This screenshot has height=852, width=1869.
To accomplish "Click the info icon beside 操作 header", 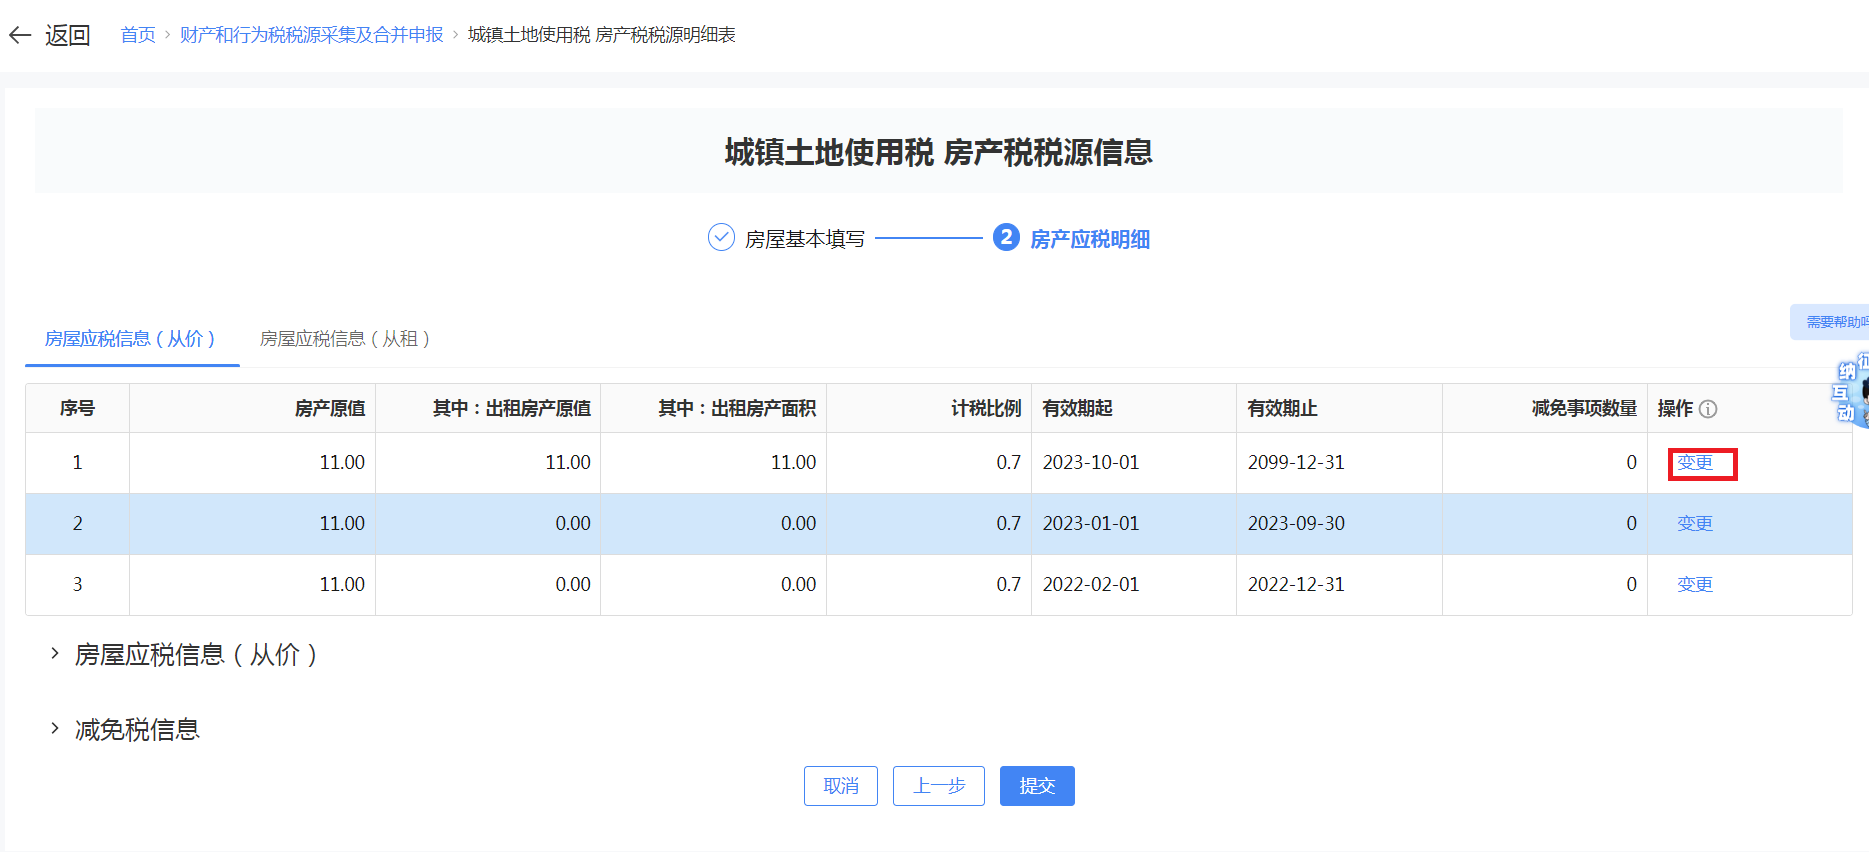I will 1708,409.
